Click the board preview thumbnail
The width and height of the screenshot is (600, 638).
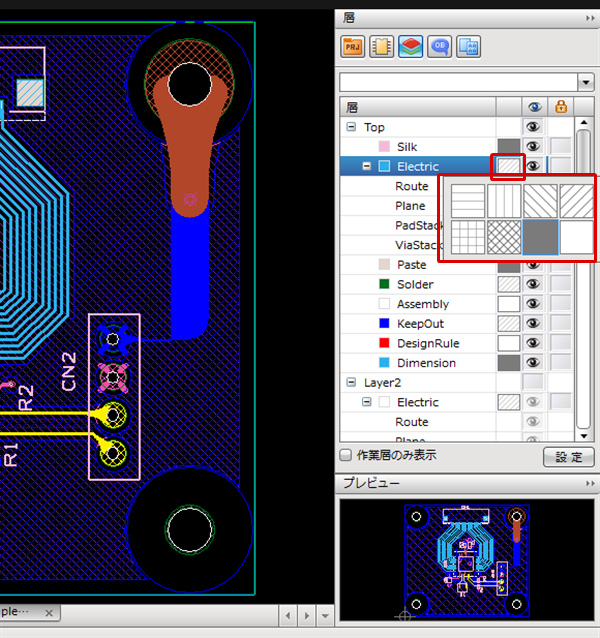point(467,560)
